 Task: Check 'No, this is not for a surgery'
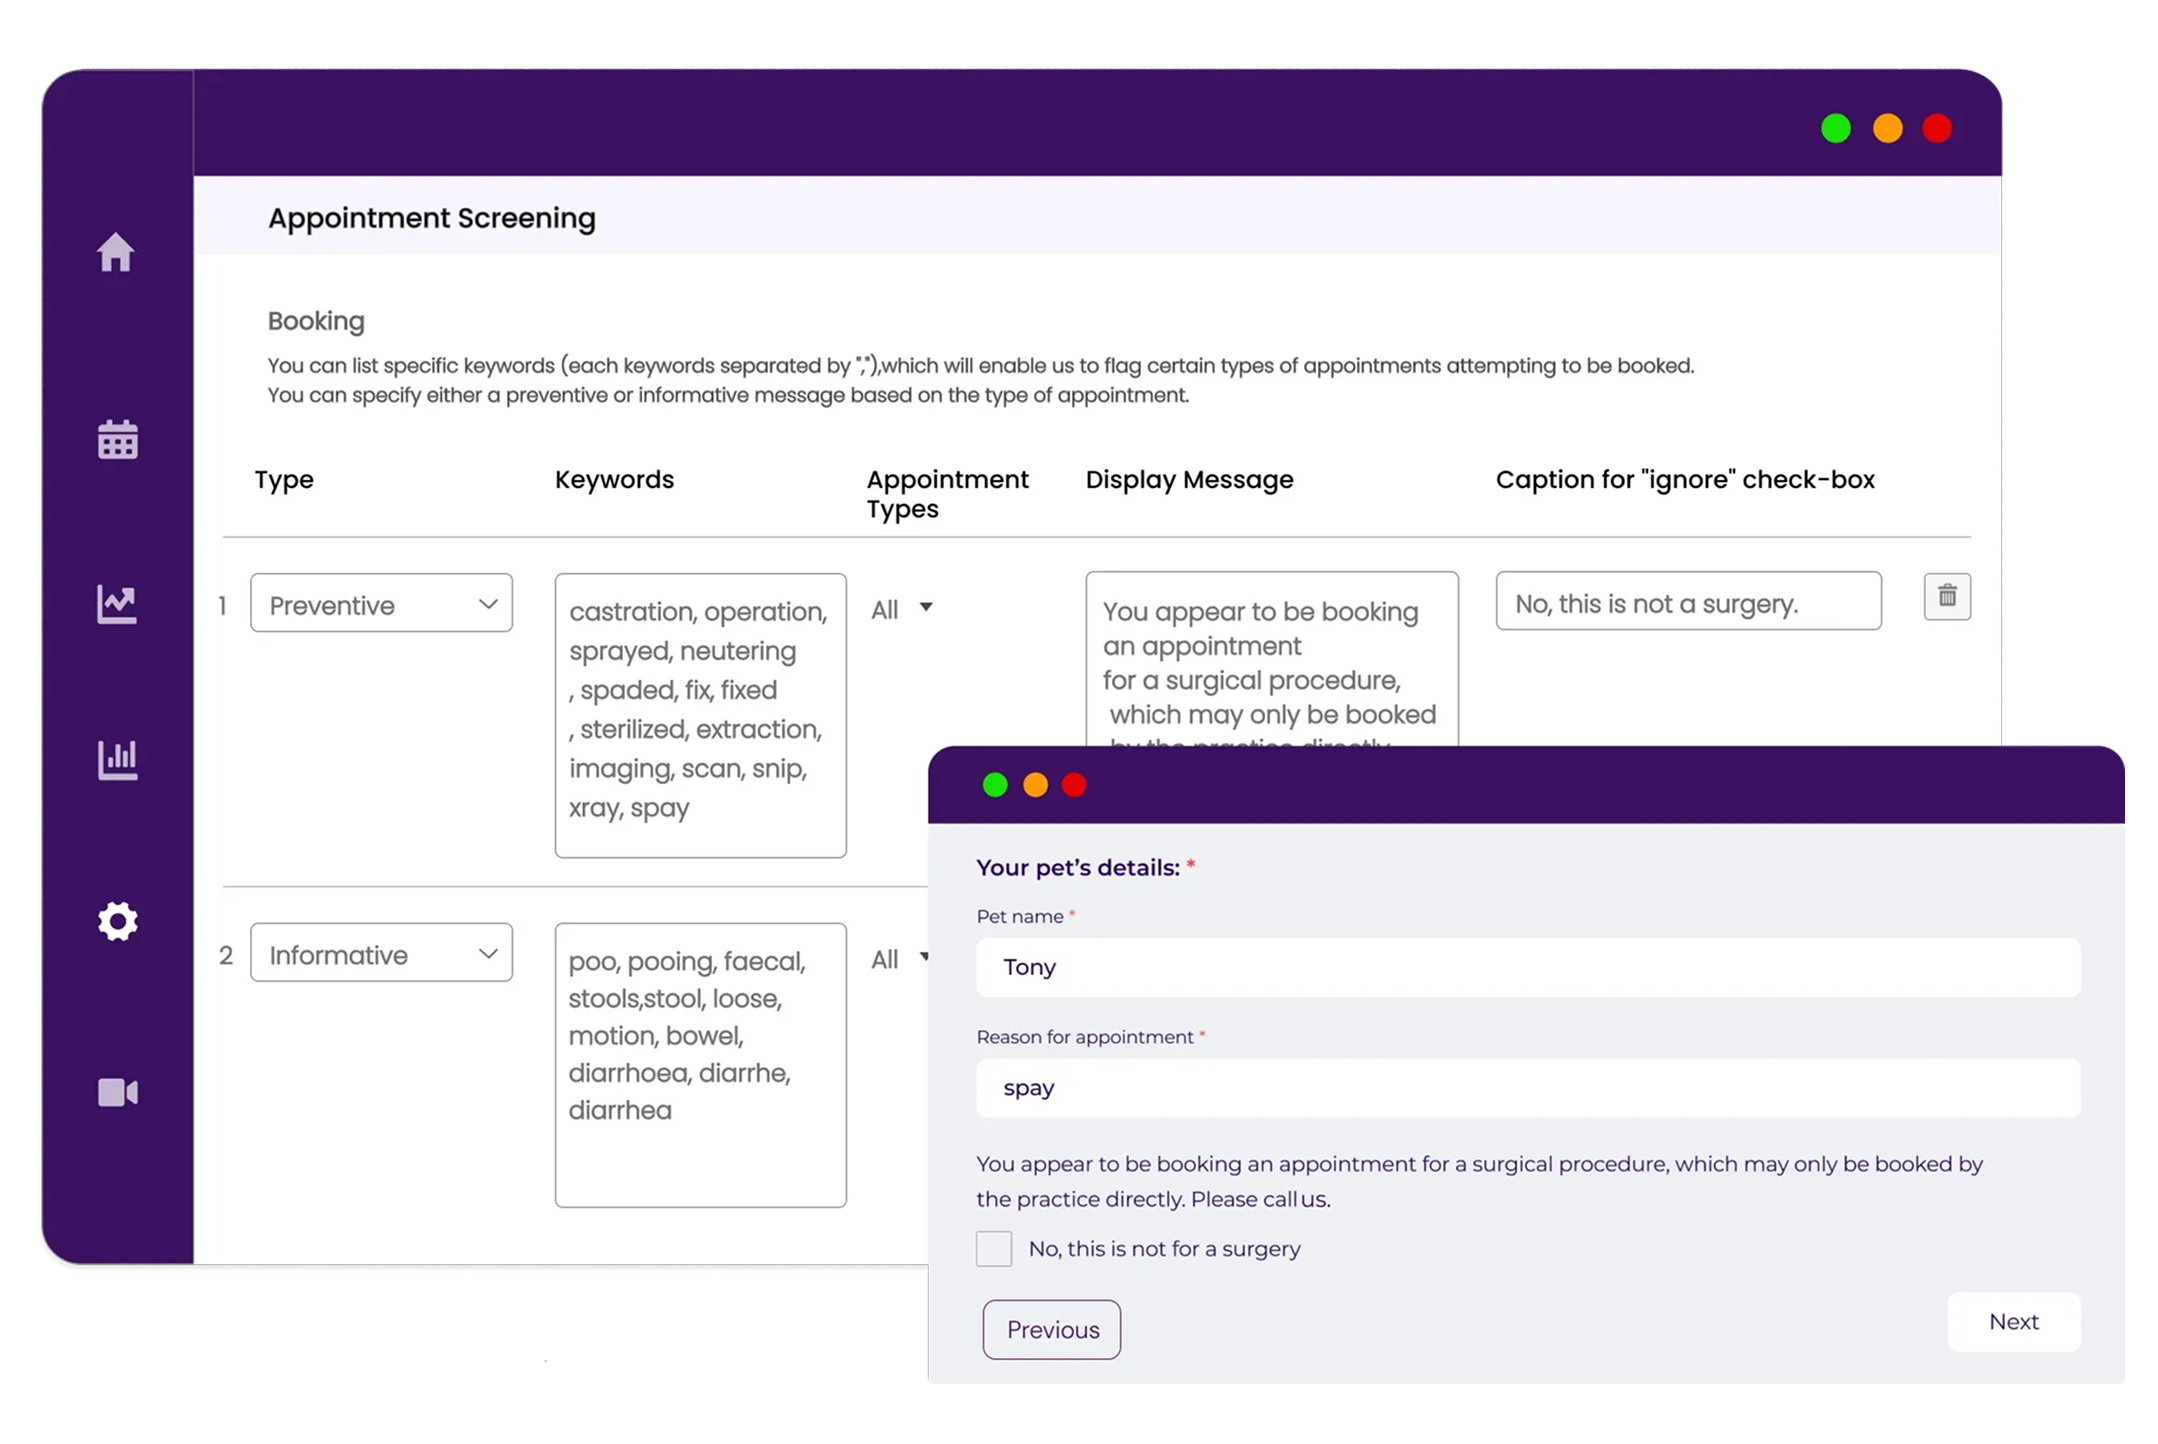coord(994,1248)
